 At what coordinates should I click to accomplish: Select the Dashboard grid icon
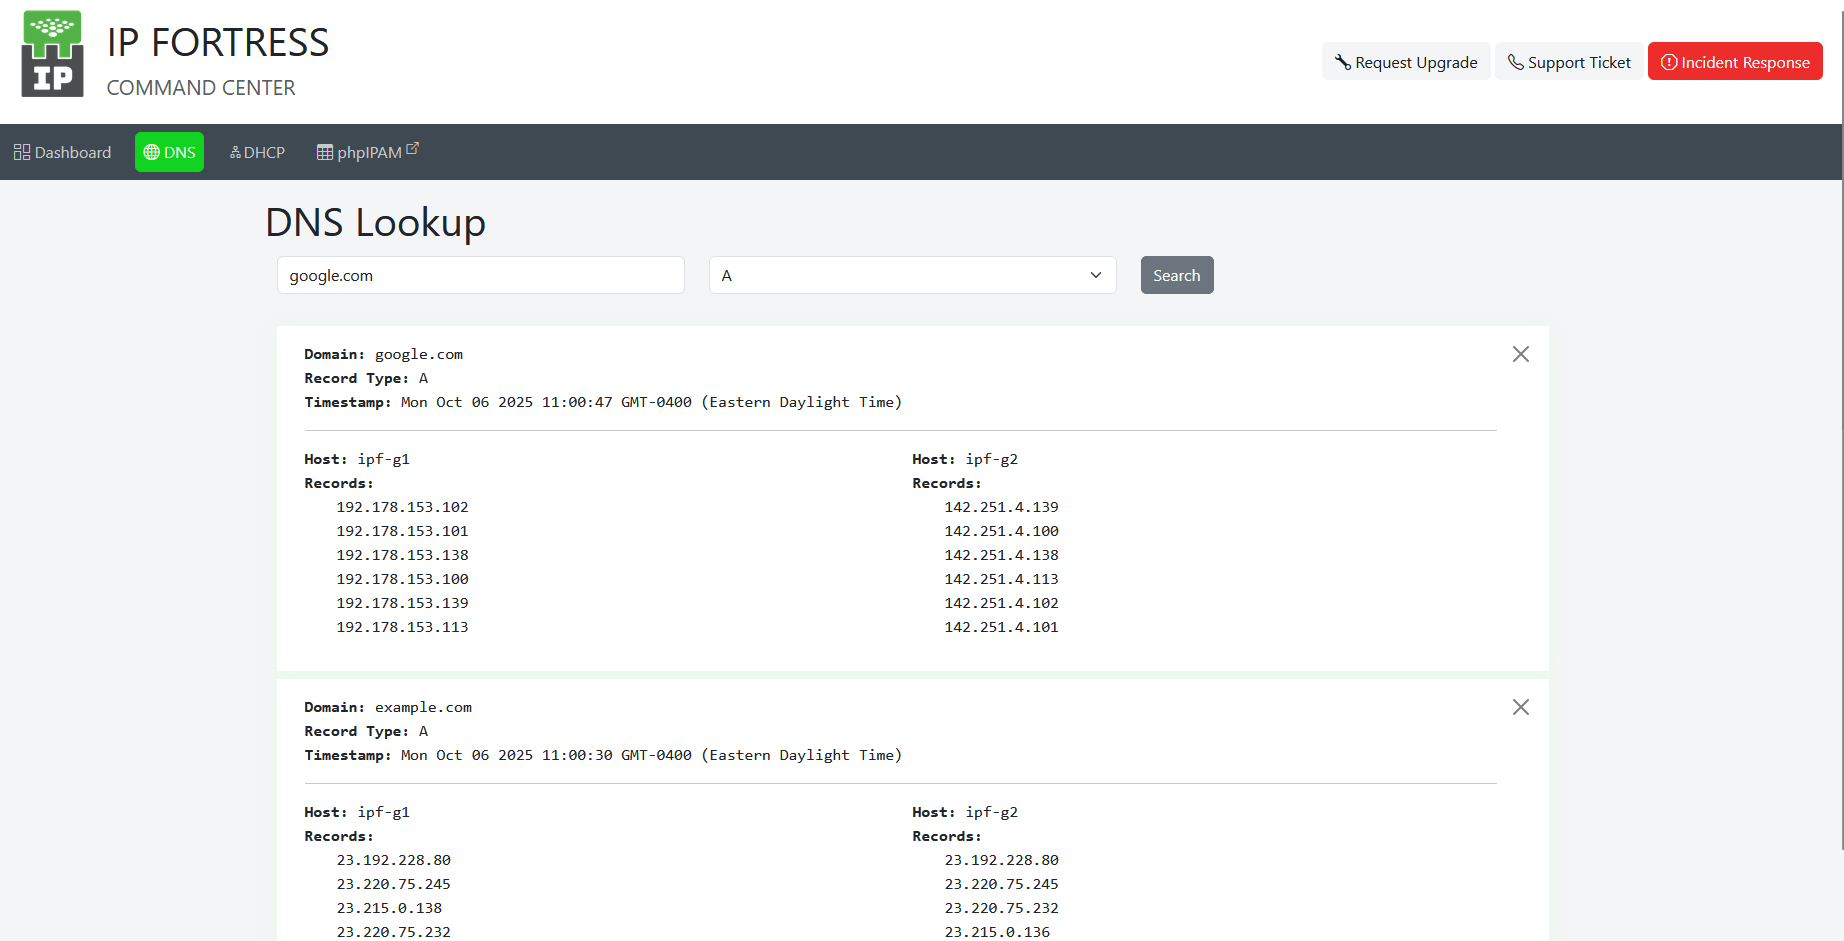(22, 151)
